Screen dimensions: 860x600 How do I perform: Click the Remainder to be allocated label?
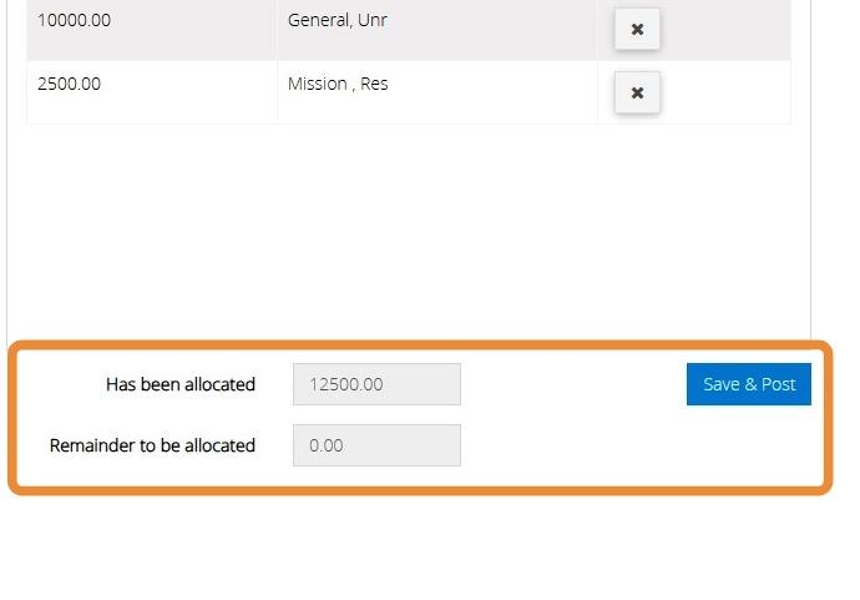click(152, 445)
